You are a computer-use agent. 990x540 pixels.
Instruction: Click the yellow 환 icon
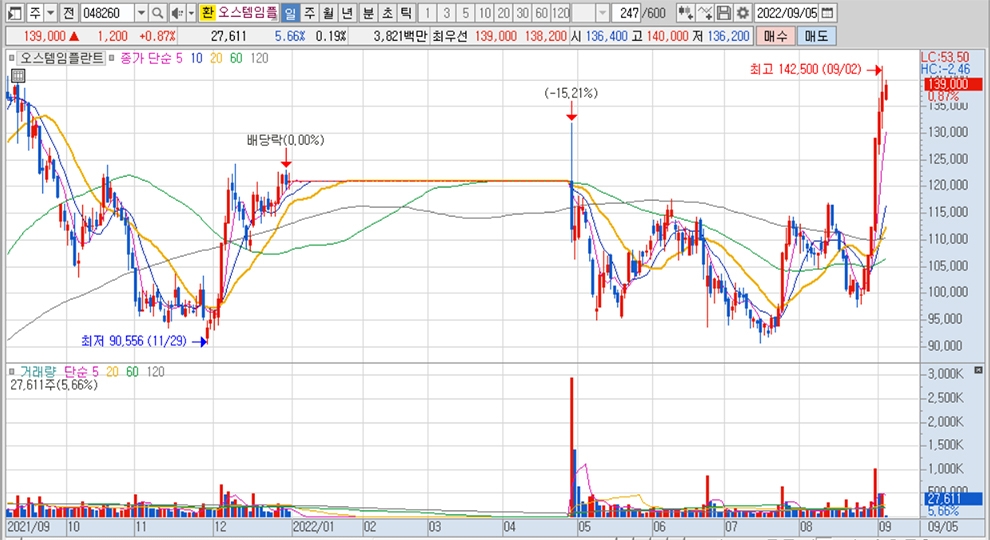207,13
